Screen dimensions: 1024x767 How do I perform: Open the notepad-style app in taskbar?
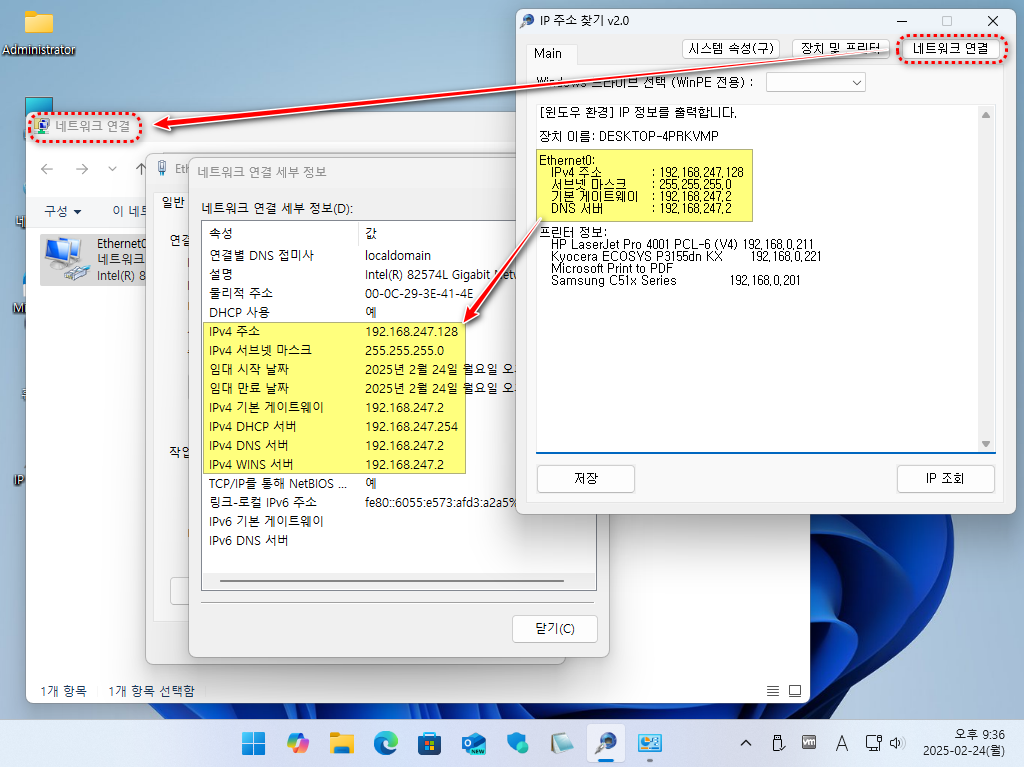562,743
